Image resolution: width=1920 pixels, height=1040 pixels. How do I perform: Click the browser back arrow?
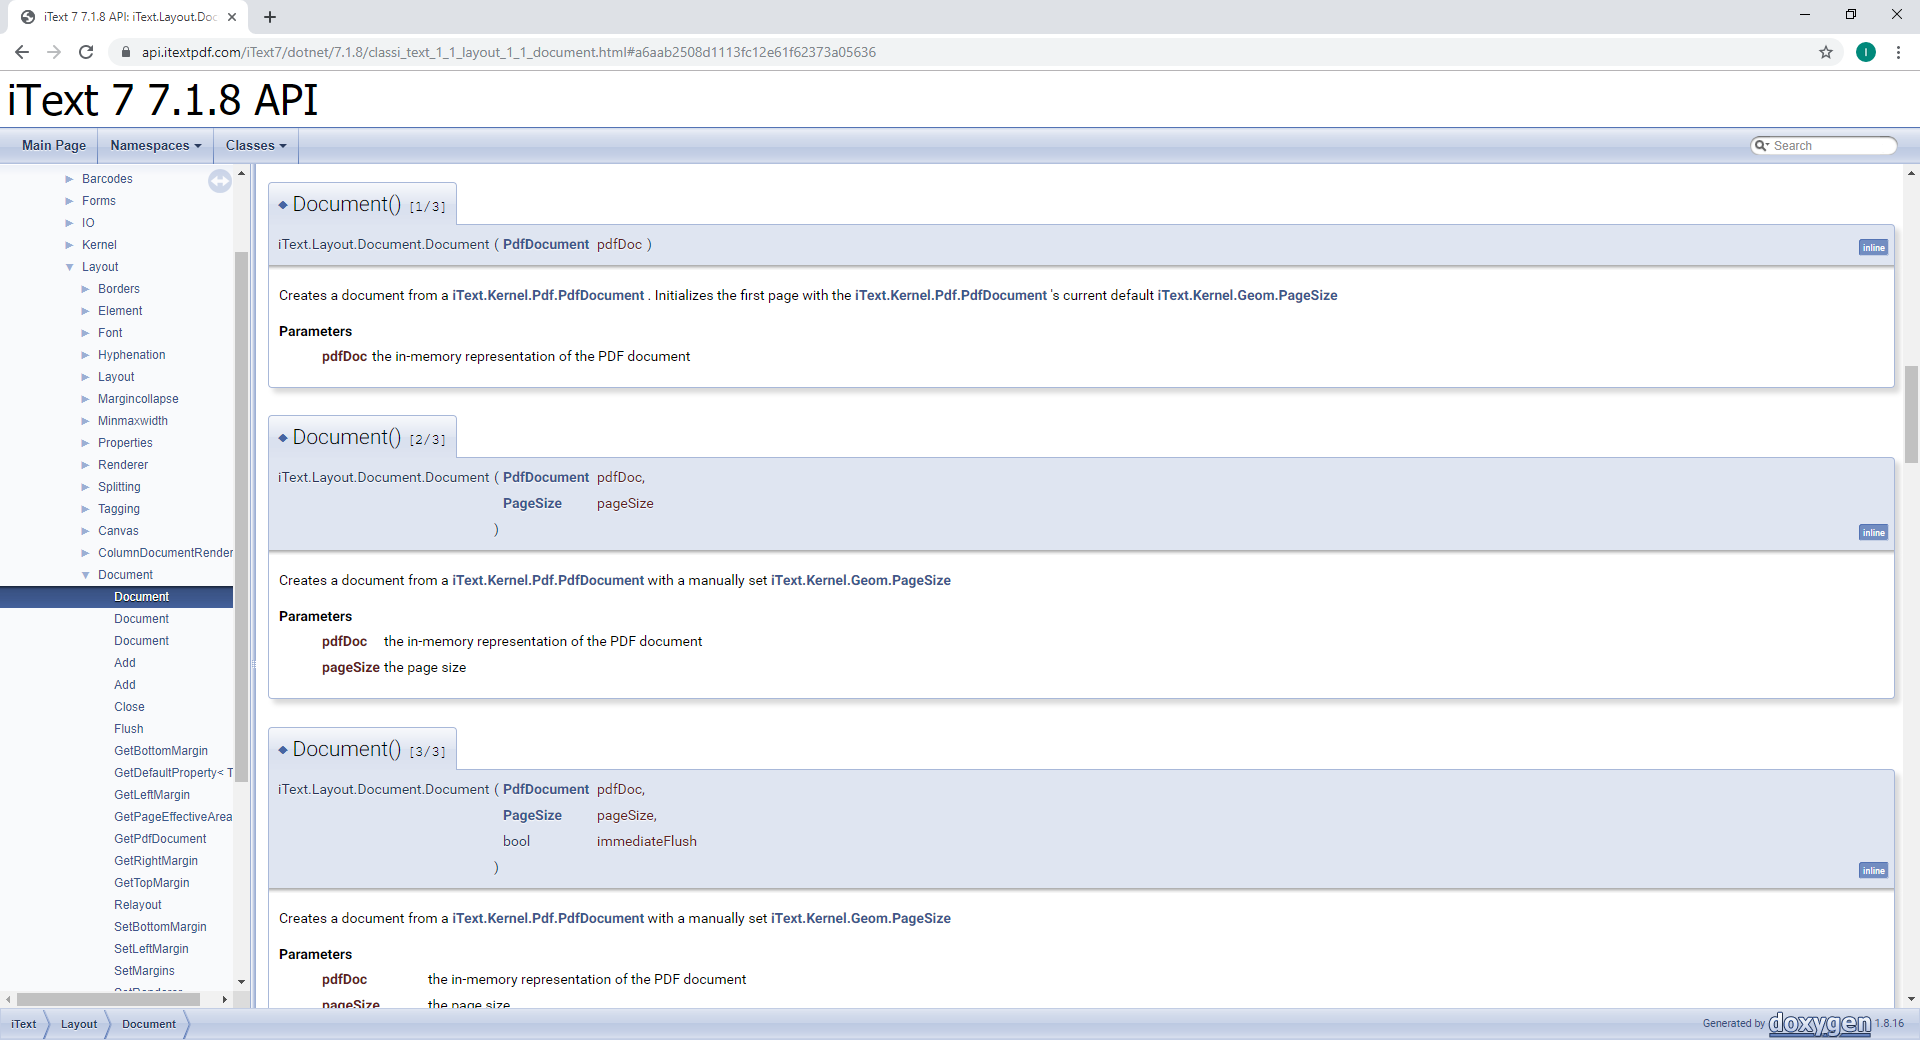click(x=22, y=52)
